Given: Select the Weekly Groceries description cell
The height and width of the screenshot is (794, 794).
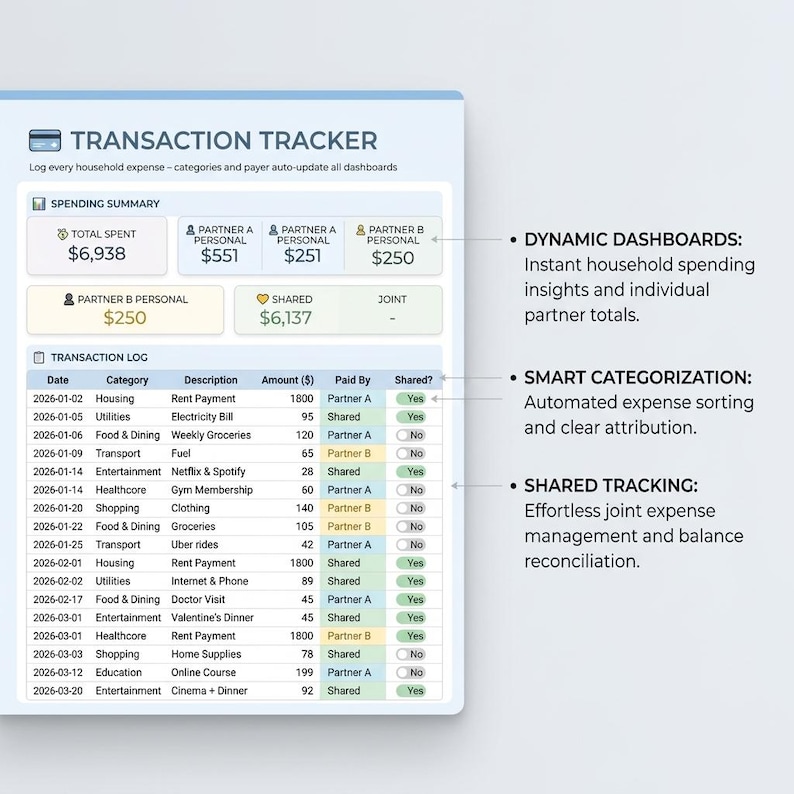Looking at the screenshot, I should pos(211,435).
